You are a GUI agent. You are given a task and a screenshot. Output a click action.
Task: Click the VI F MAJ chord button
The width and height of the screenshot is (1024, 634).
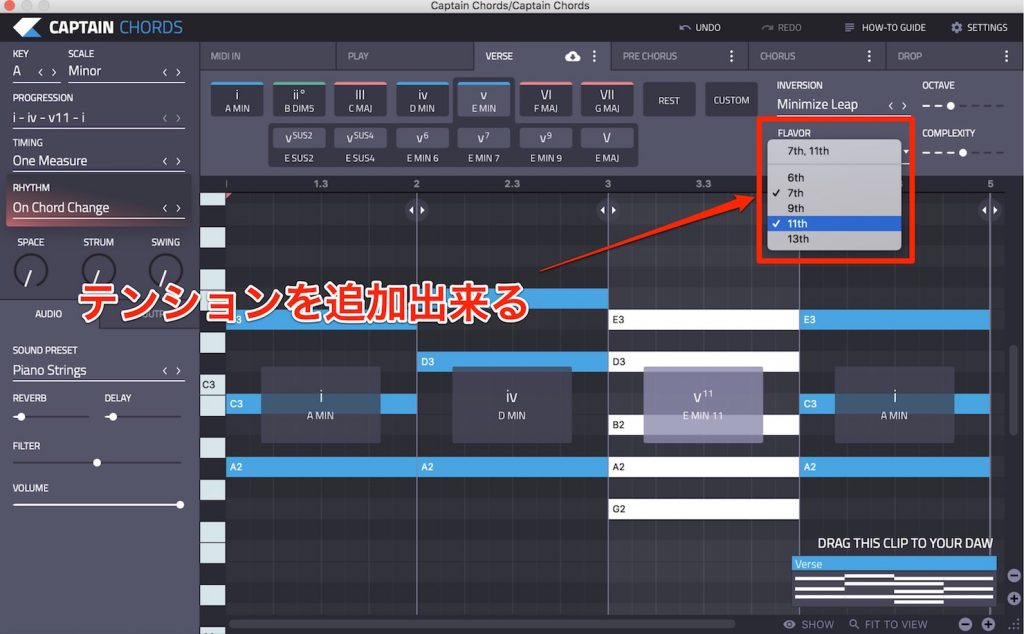(x=546, y=99)
